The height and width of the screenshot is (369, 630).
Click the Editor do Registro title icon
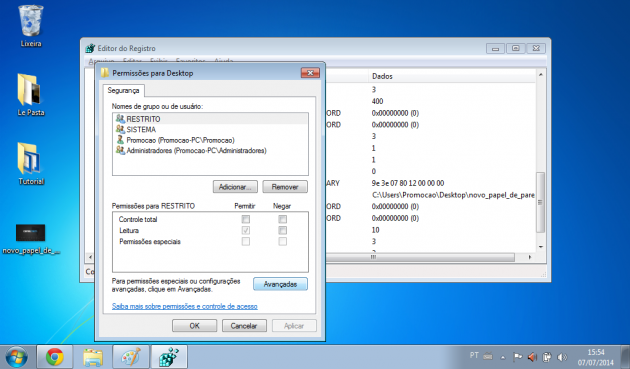(x=90, y=48)
